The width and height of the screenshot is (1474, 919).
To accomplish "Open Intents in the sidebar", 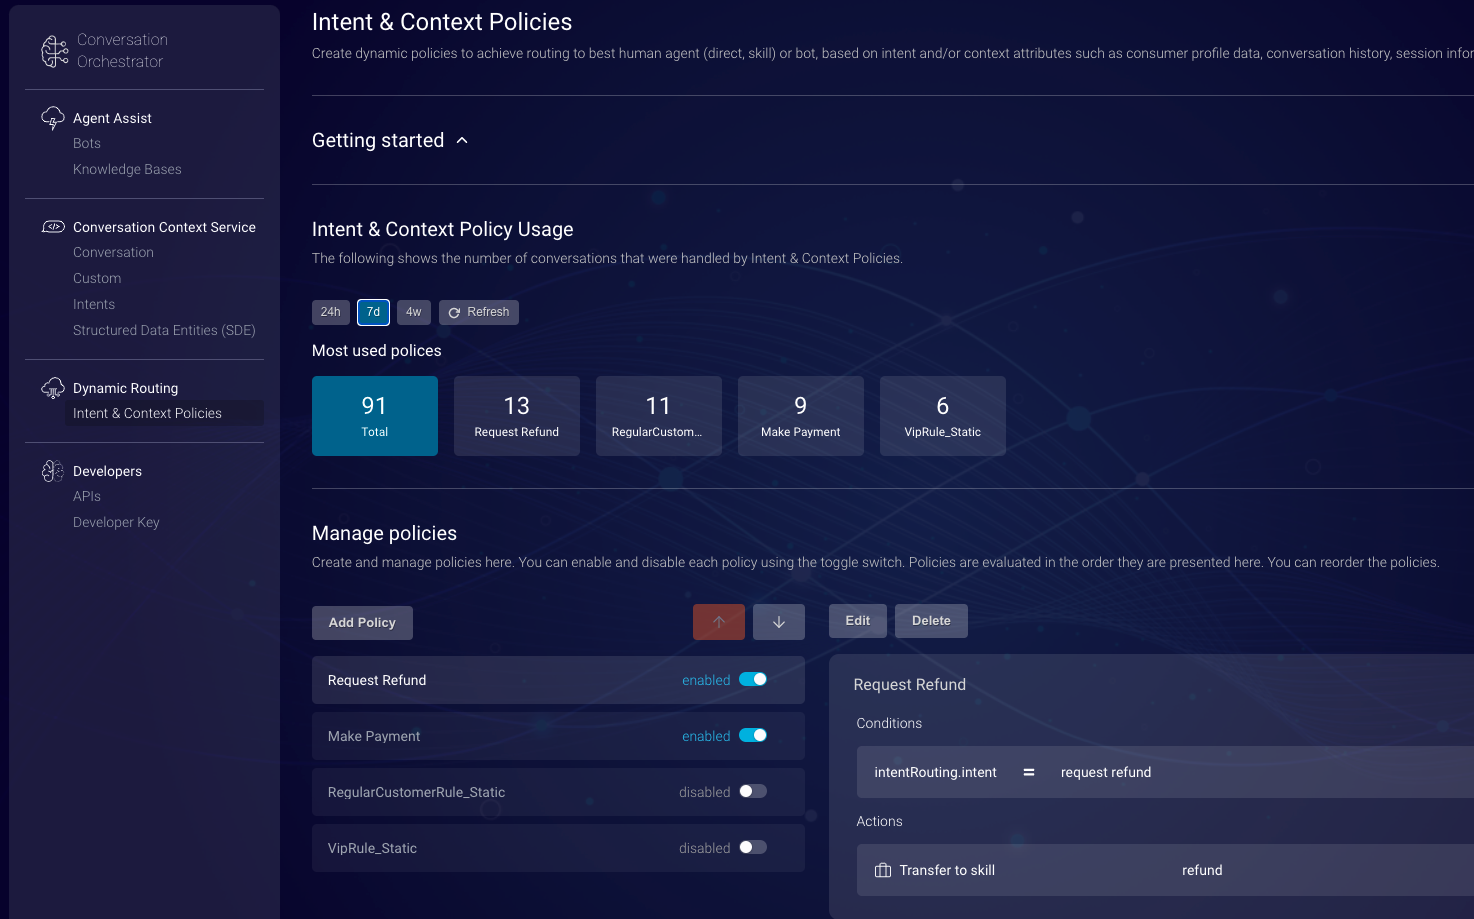I will coord(94,305).
